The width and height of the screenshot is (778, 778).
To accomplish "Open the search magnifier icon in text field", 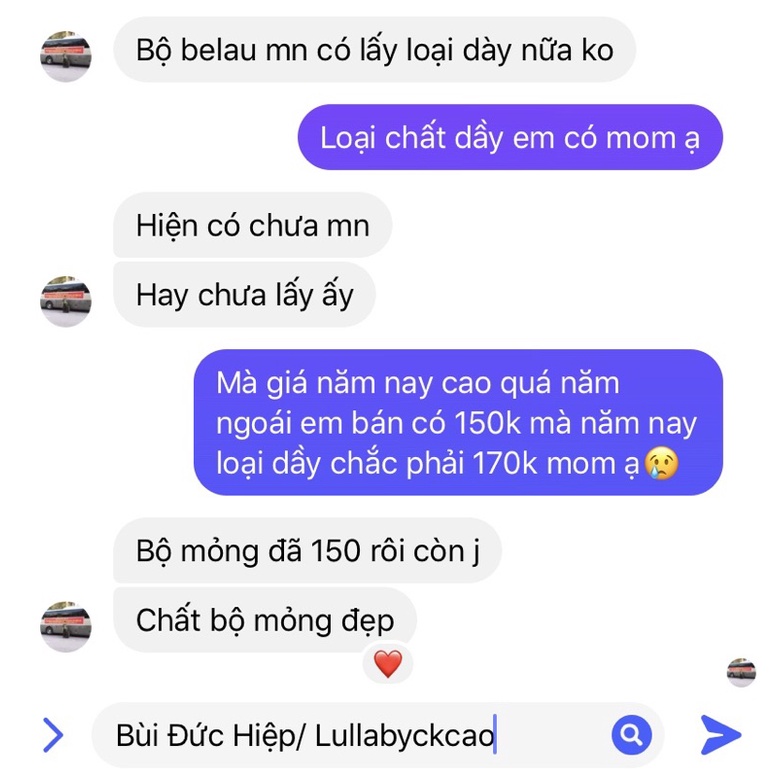I will pos(631,734).
